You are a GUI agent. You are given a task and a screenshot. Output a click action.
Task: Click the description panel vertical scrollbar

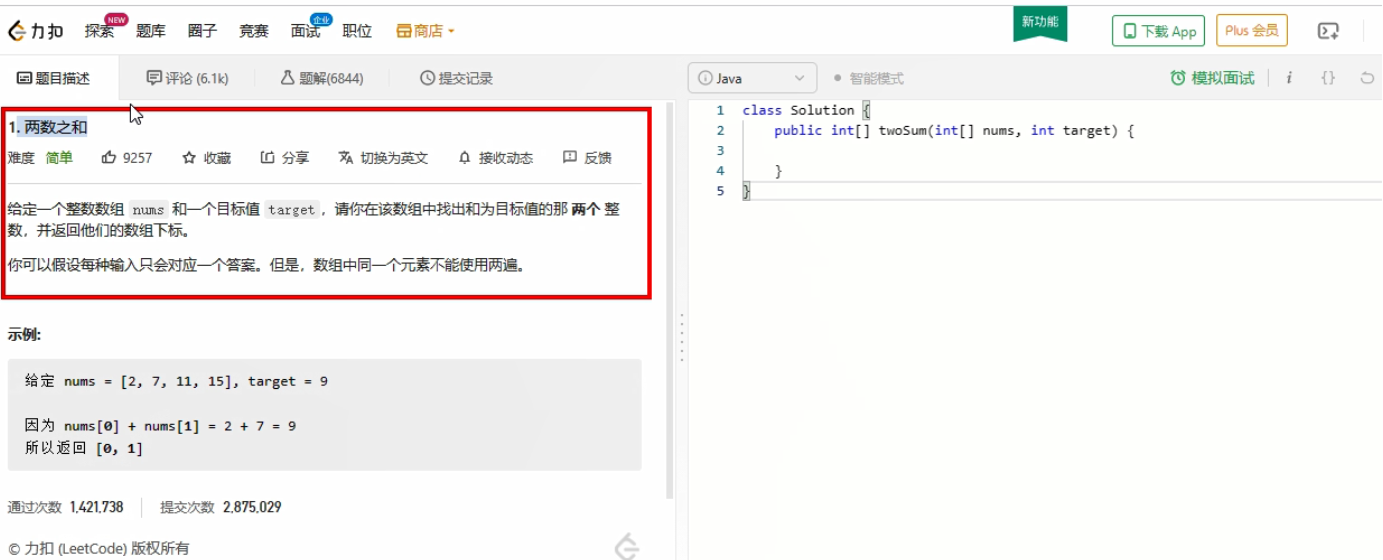coord(670,300)
